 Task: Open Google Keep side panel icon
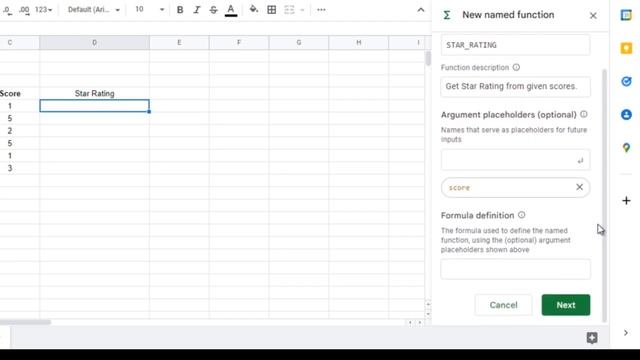[626, 48]
